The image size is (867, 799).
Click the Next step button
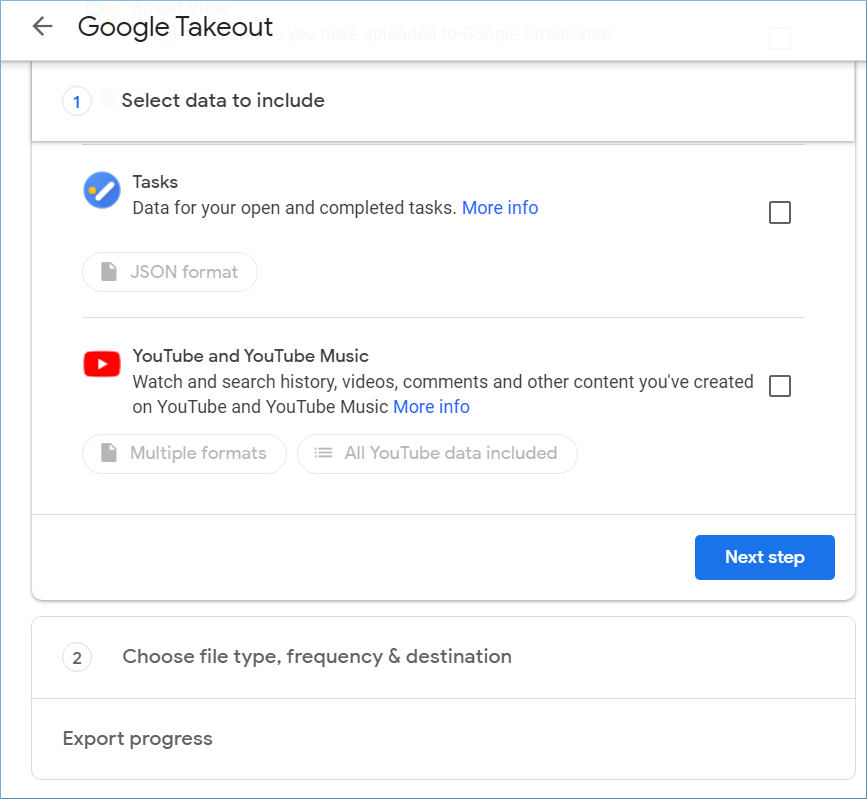pyautogui.click(x=765, y=557)
